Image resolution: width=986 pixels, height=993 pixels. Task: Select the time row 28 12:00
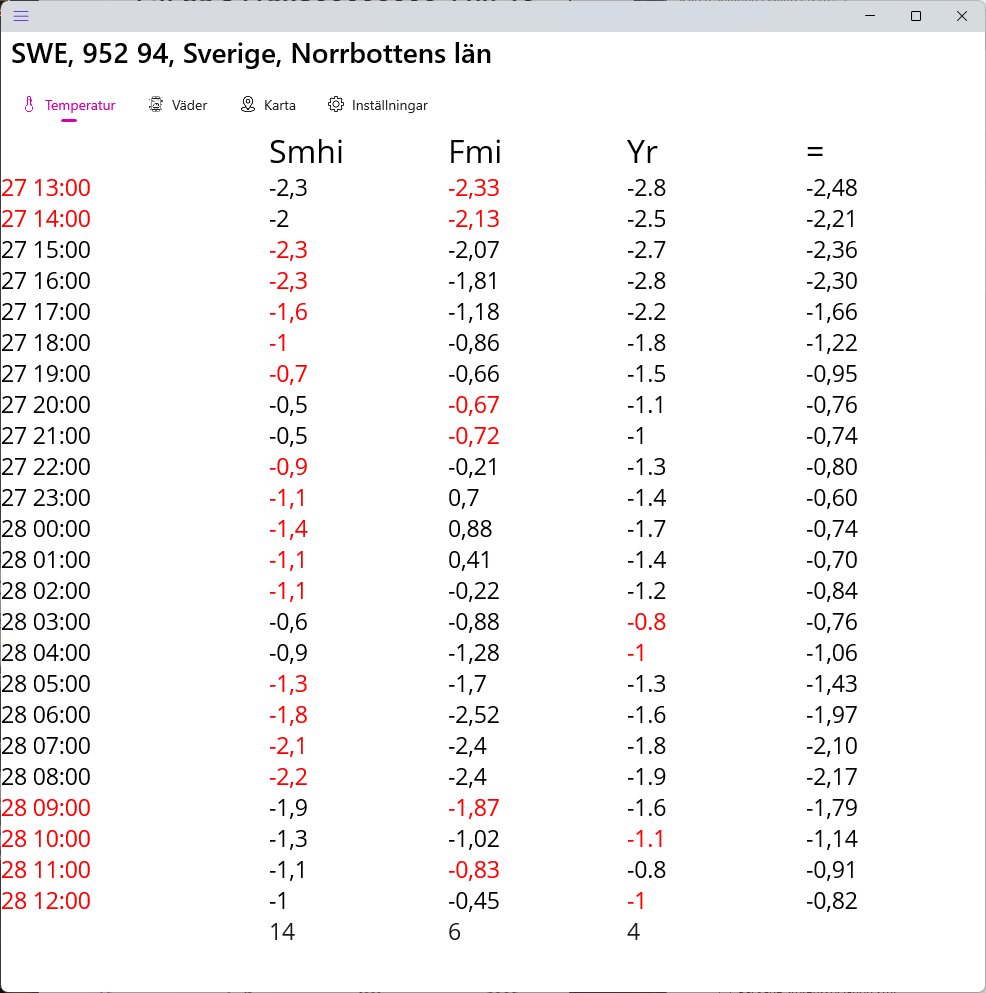(46, 902)
